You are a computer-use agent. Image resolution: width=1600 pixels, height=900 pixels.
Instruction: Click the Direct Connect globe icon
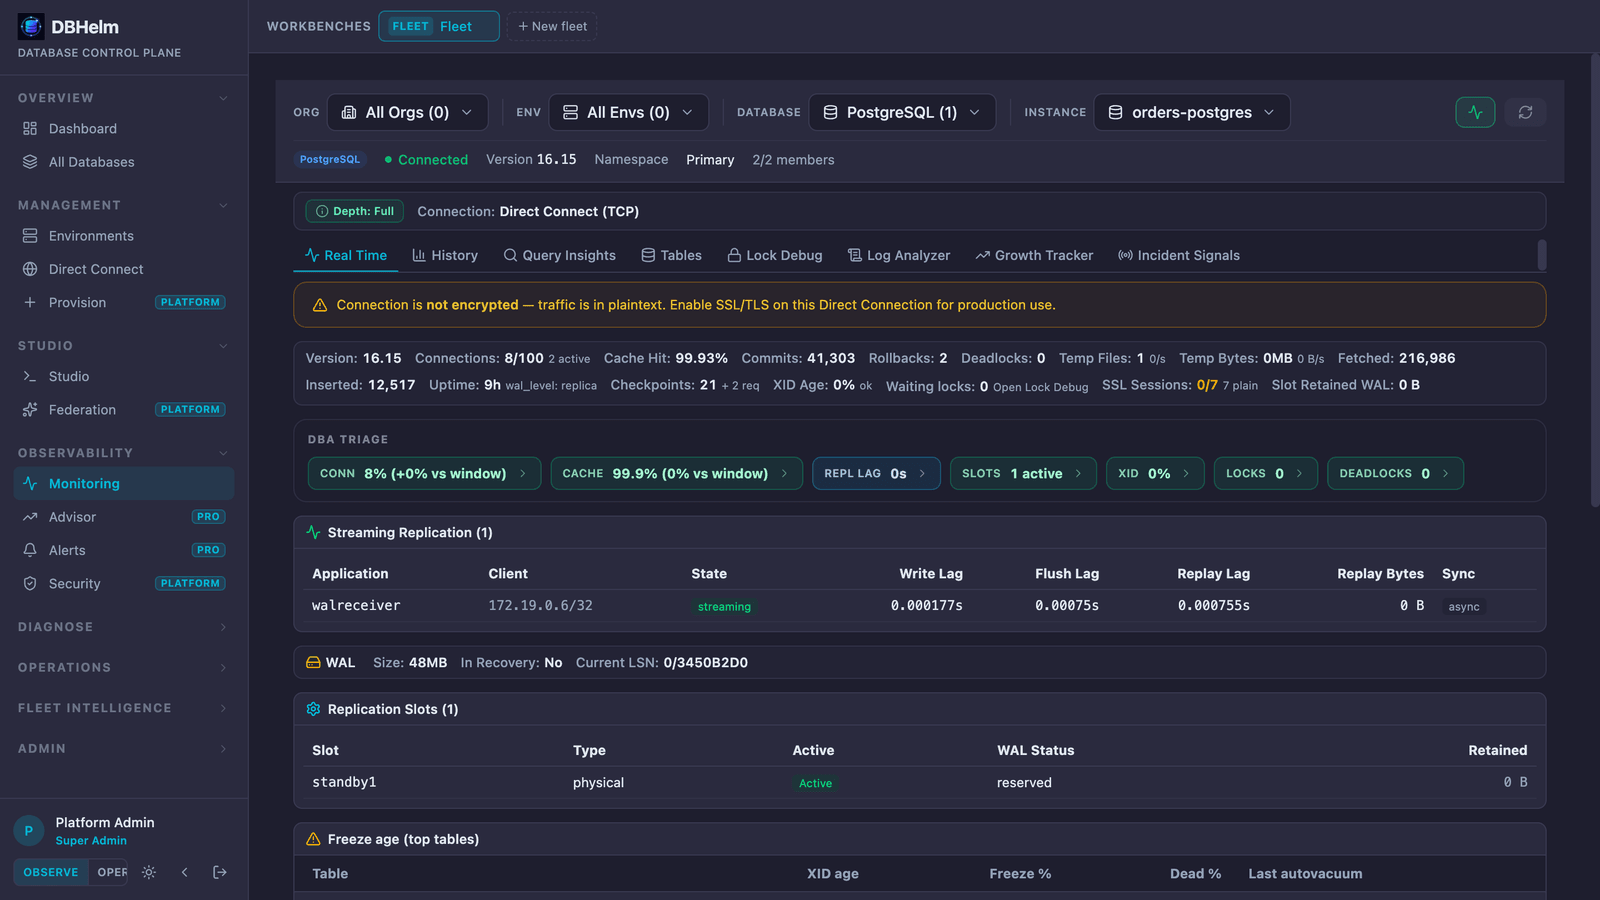[30, 269]
